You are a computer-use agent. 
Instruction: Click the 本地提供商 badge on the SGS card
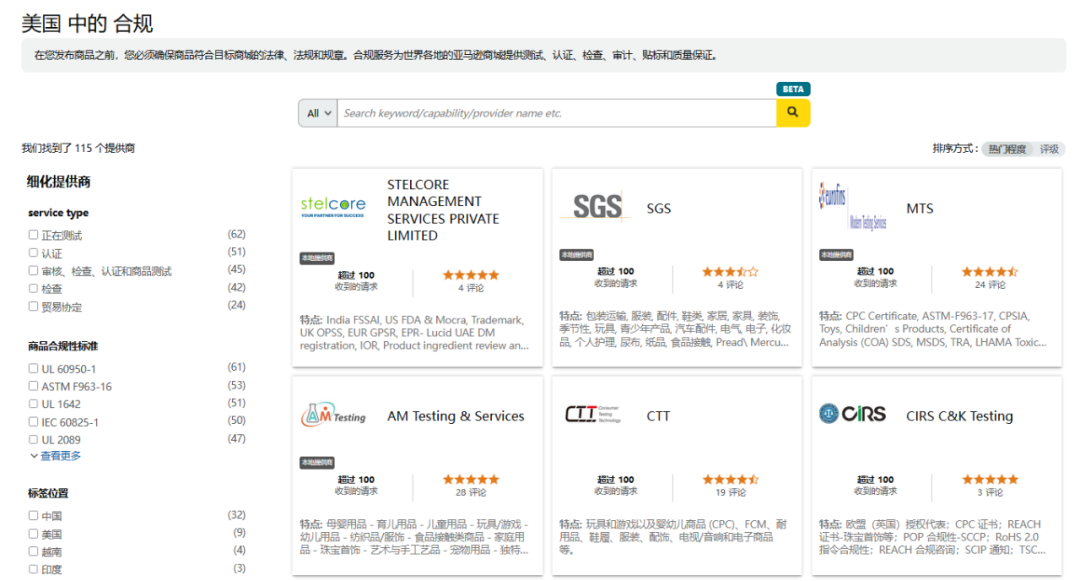[577, 255]
